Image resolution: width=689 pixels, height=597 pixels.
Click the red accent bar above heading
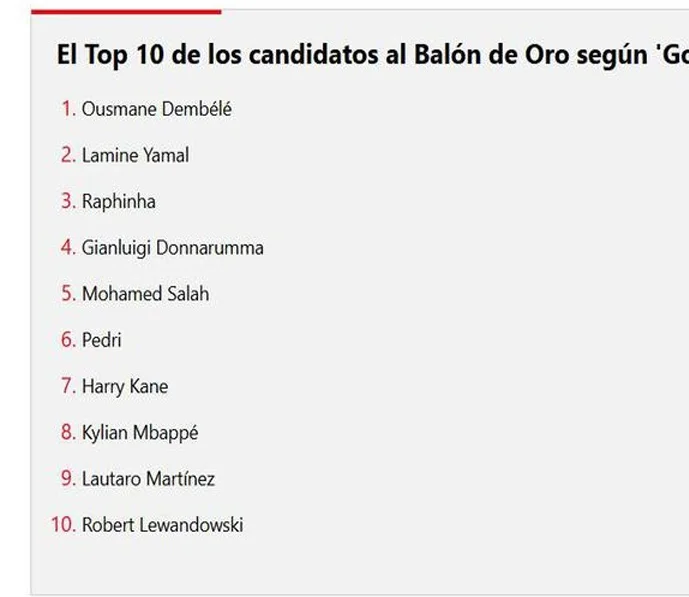[x=126, y=12]
